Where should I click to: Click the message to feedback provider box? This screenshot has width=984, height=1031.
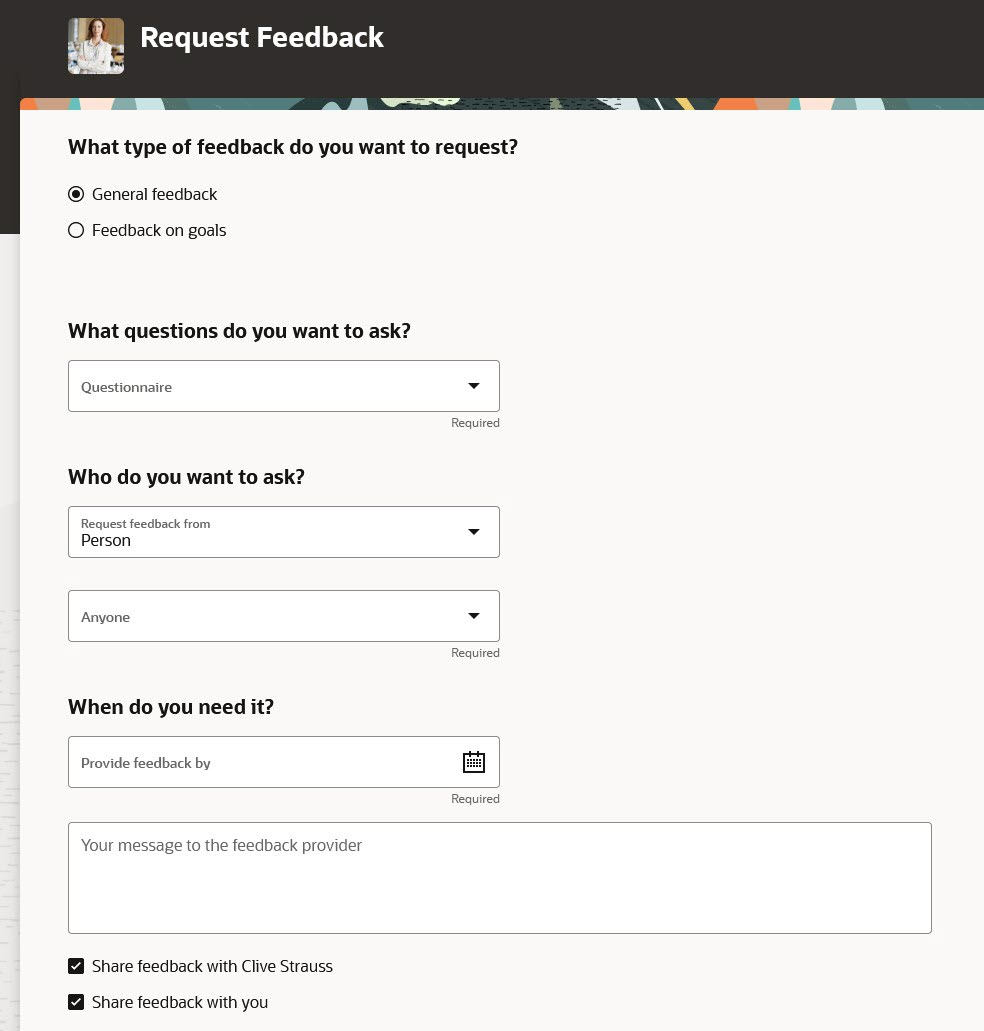point(500,878)
